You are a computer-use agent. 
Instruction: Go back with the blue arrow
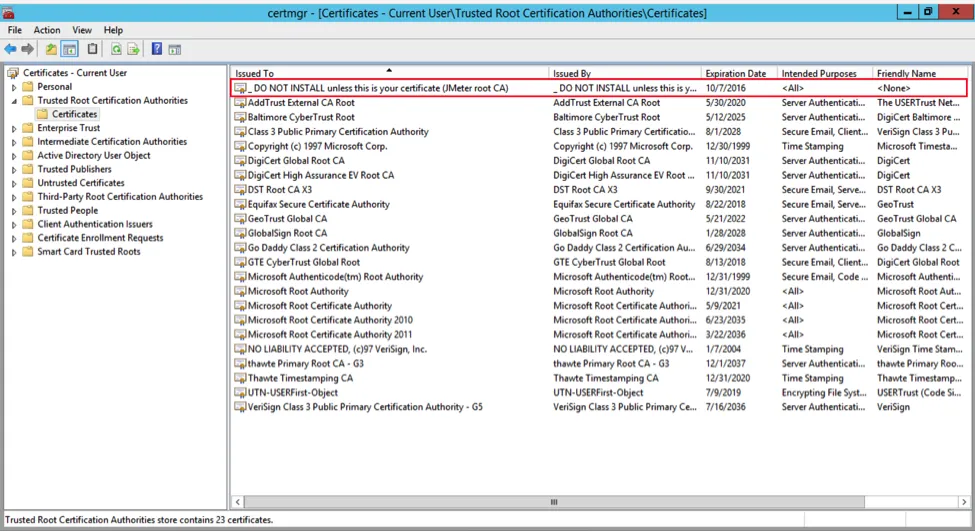[11, 49]
